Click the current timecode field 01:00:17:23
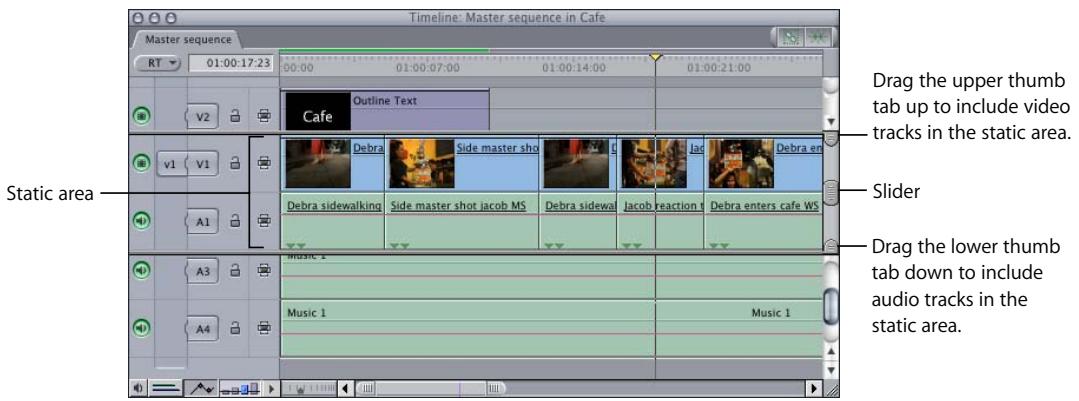 (231, 63)
